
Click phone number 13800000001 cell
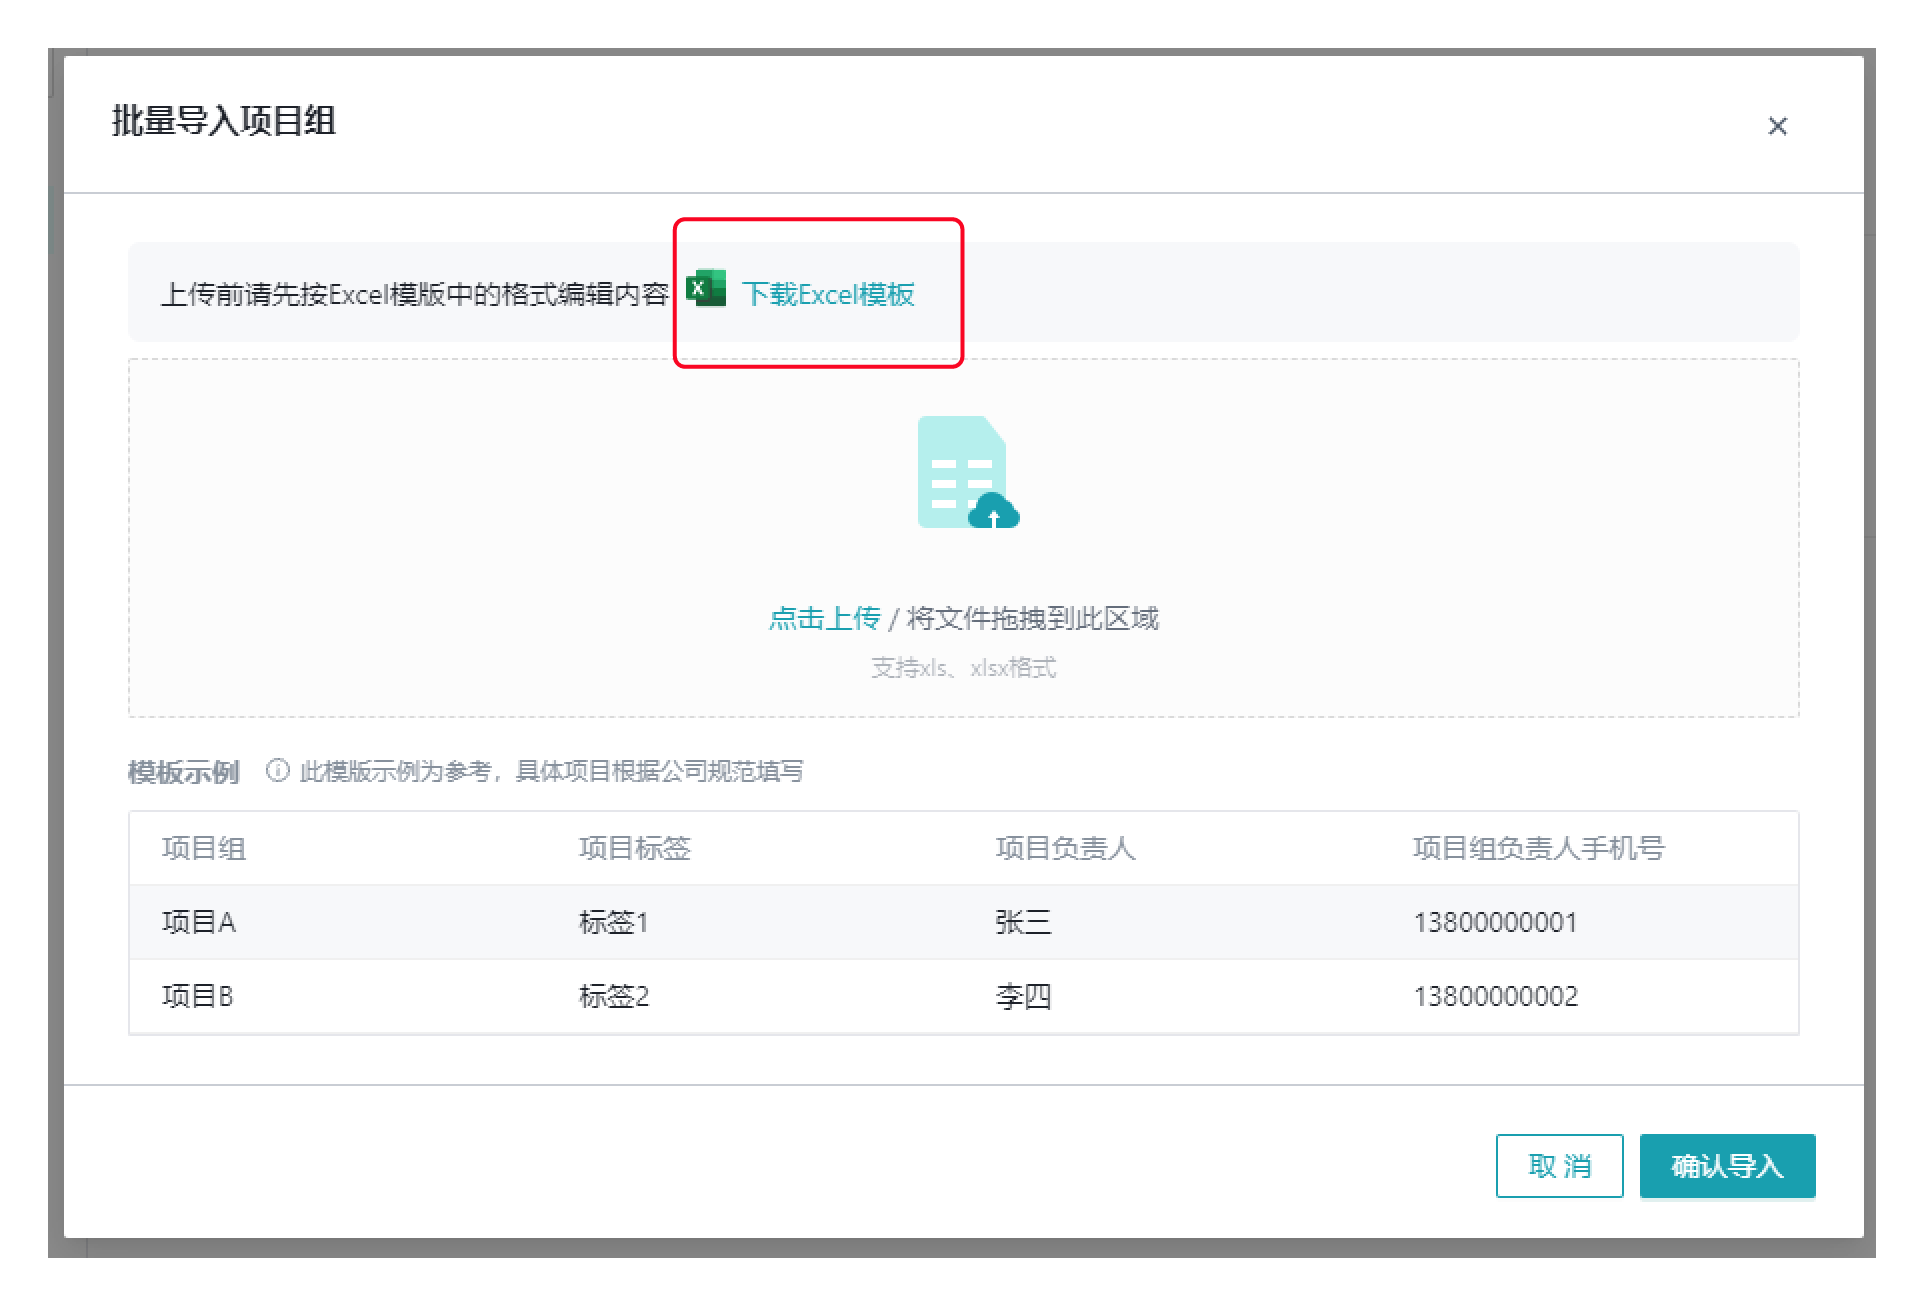point(1495,922)
